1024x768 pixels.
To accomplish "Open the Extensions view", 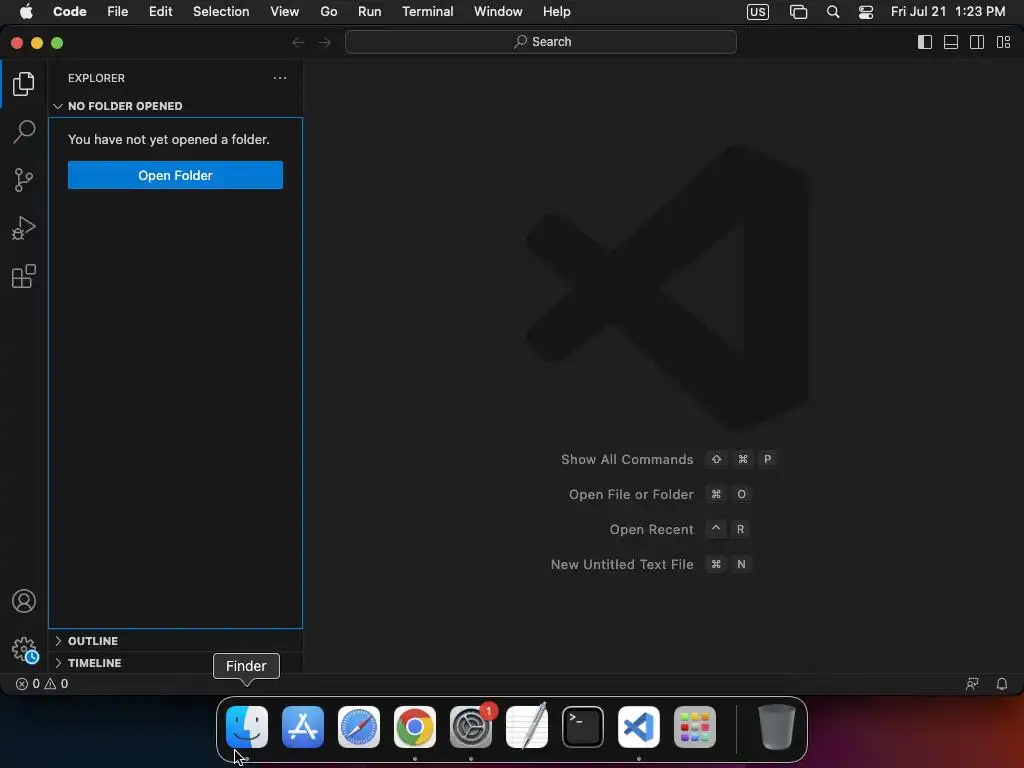I will [24, 276].
